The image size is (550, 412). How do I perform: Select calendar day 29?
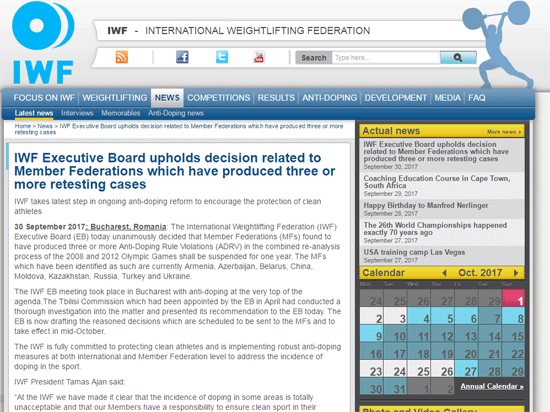pos(513,369)
